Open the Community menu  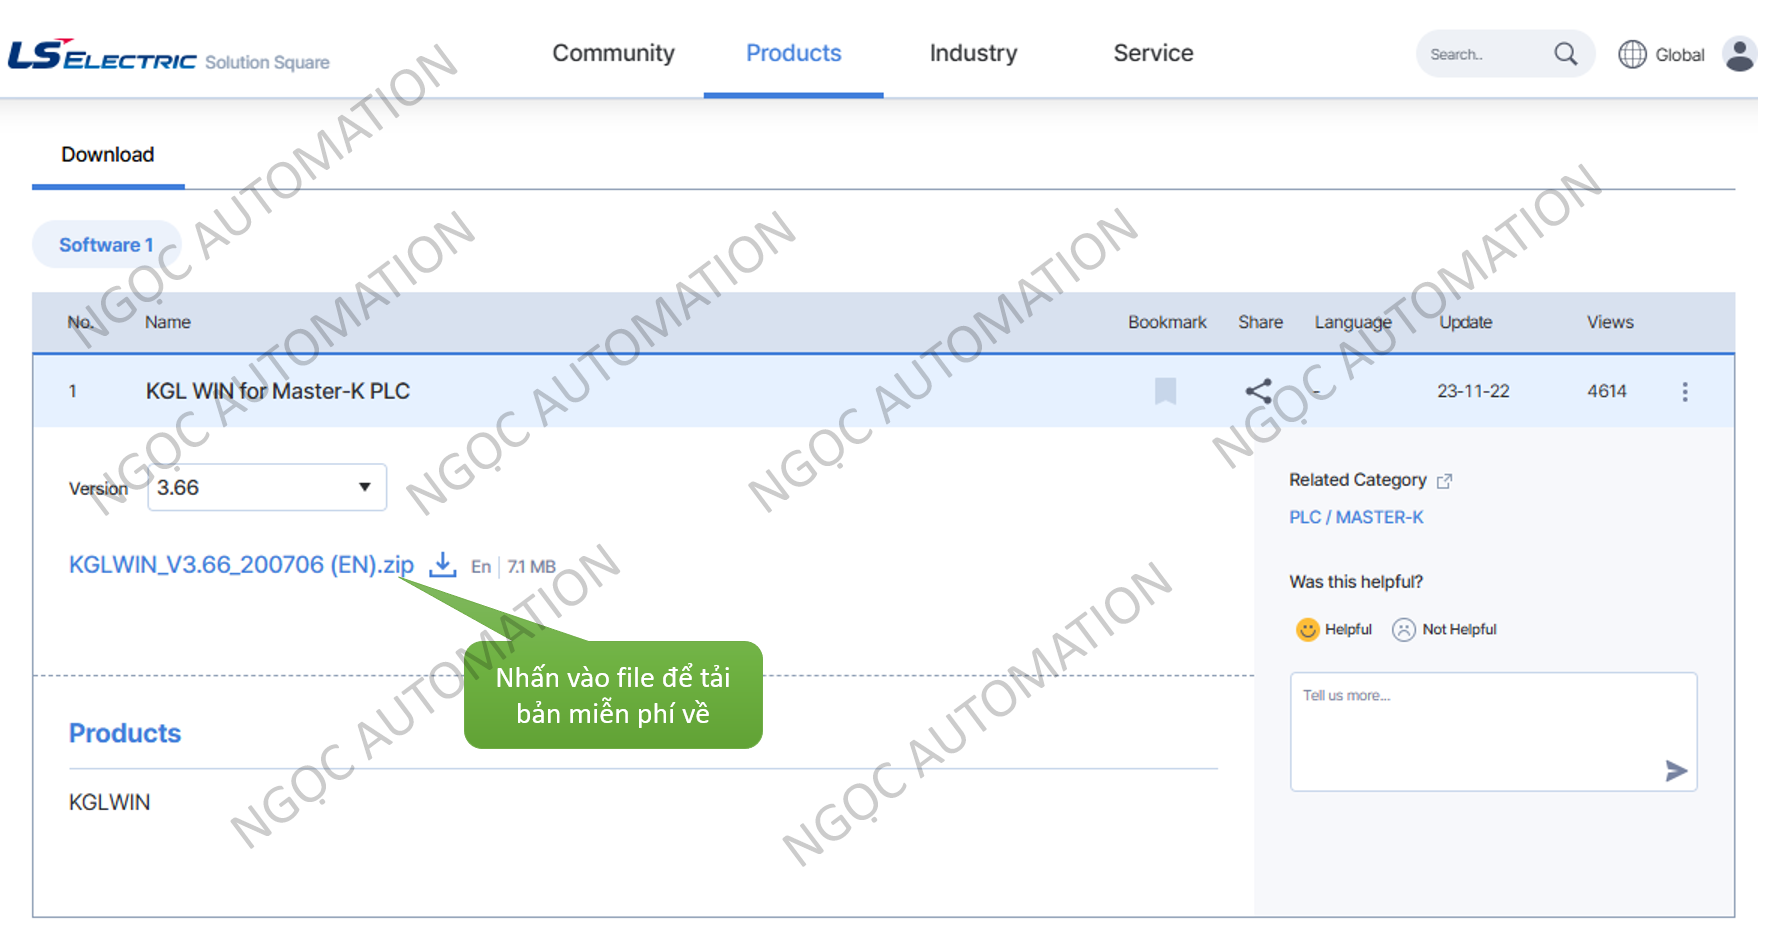(613, 53)
